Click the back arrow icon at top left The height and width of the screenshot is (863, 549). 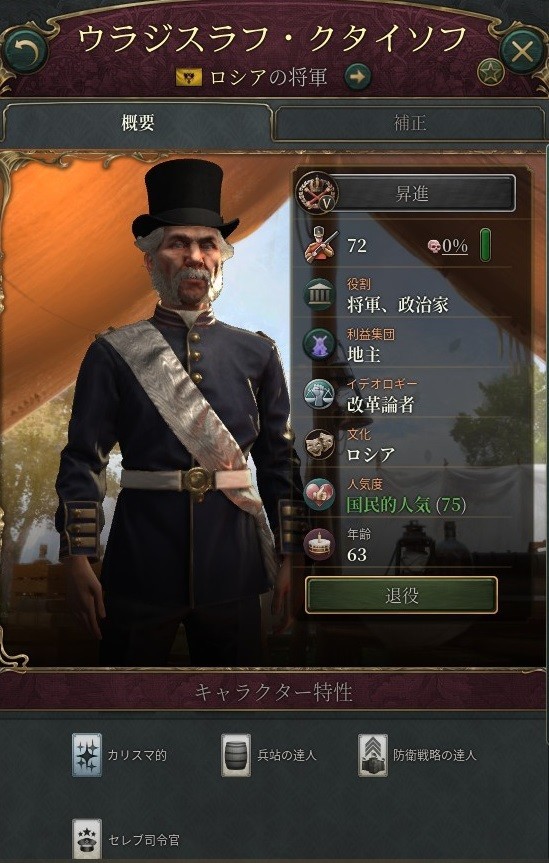(x=25, y=52)
